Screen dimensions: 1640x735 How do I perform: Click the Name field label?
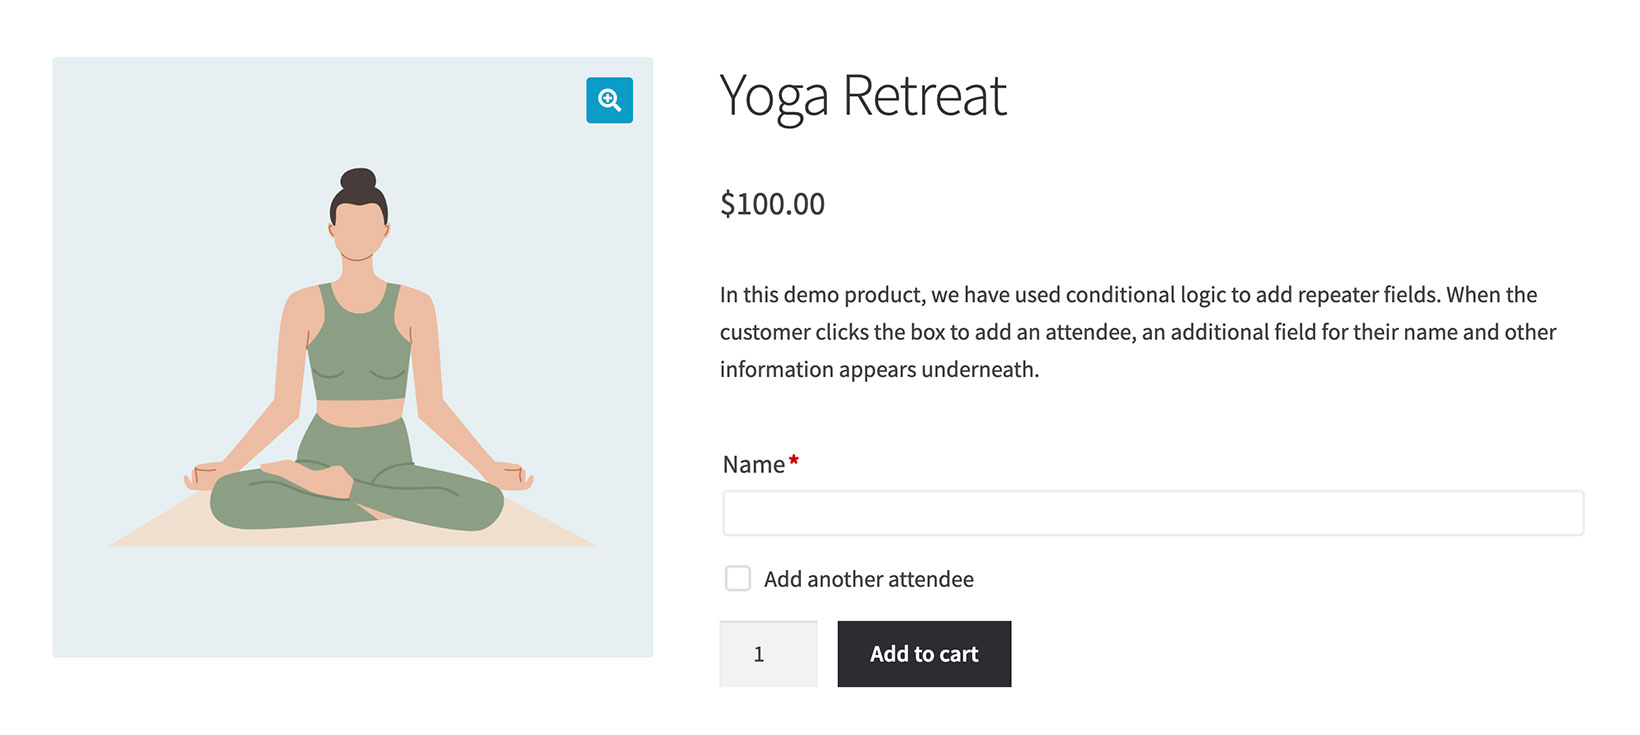(x=753, y=465)
